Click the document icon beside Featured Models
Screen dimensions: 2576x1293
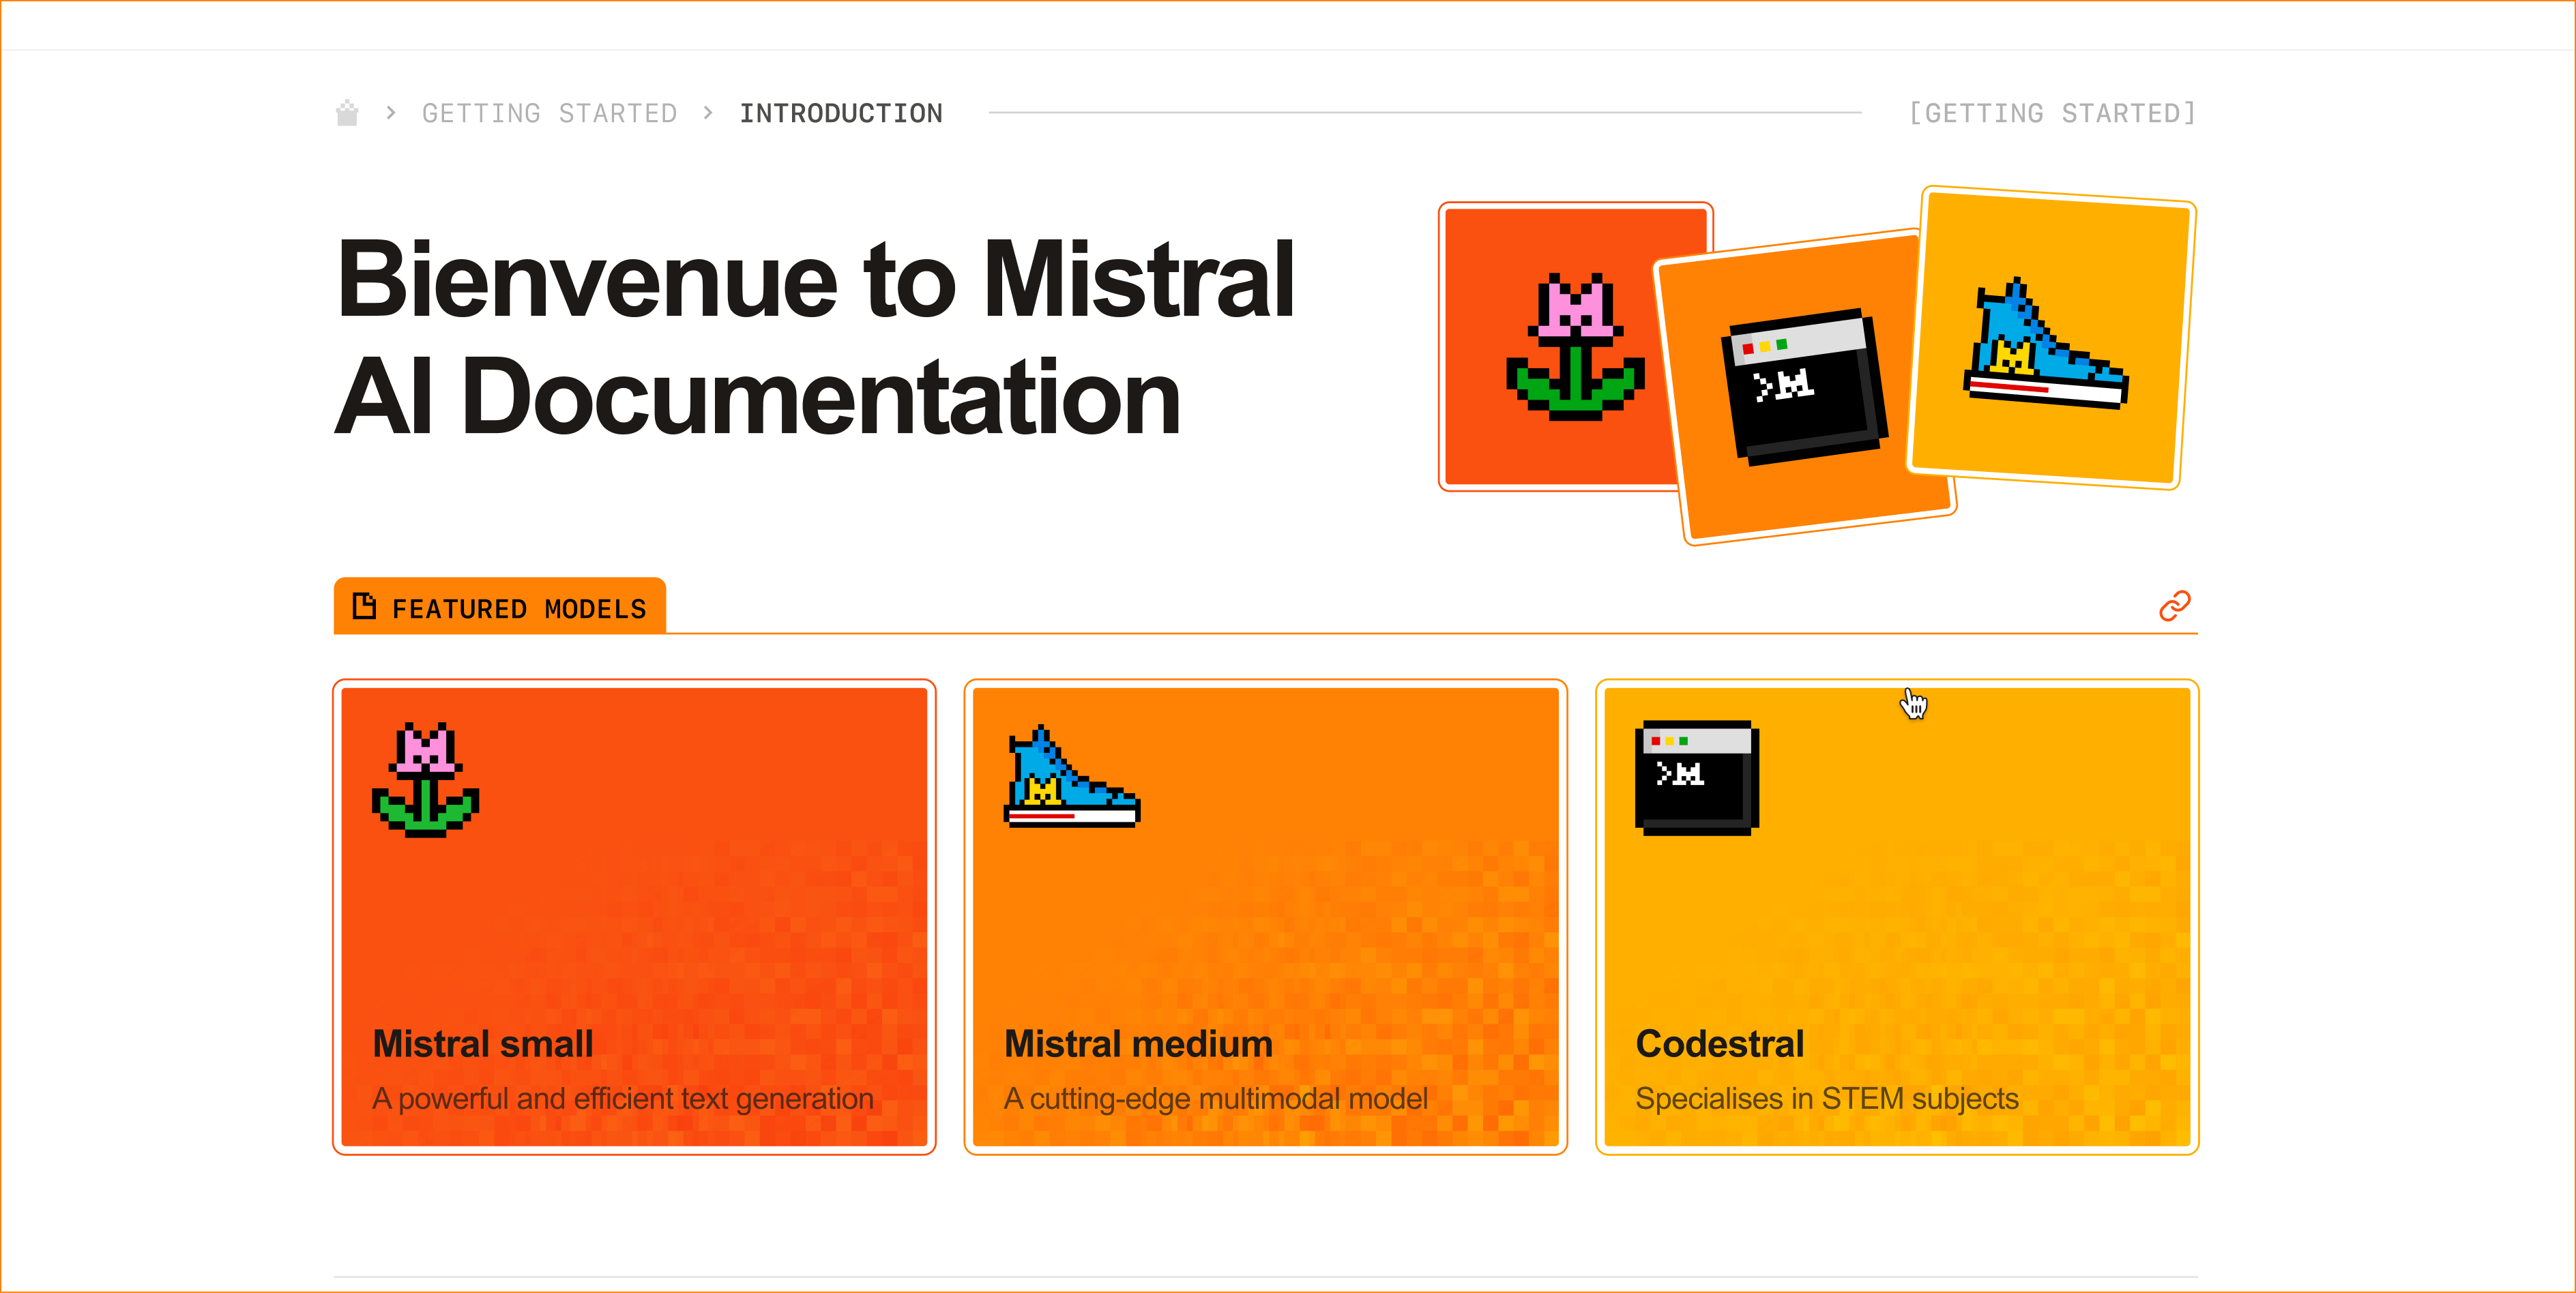coord(365,606)
